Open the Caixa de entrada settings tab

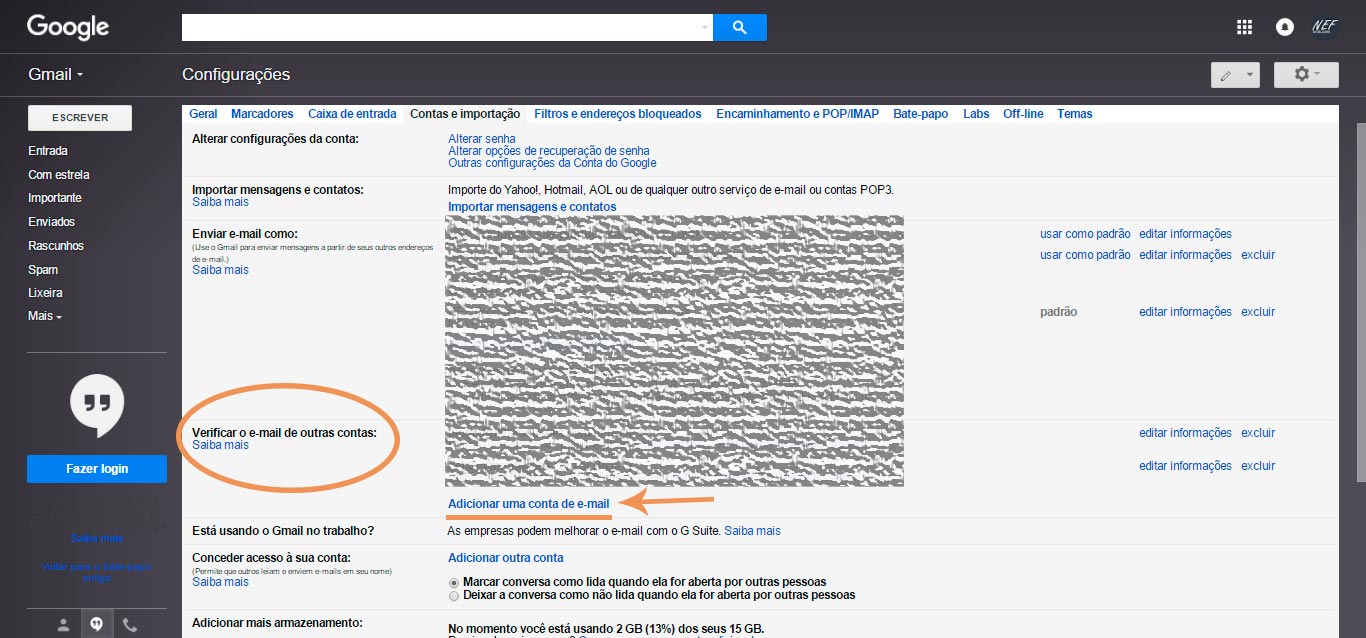(352, 114)
